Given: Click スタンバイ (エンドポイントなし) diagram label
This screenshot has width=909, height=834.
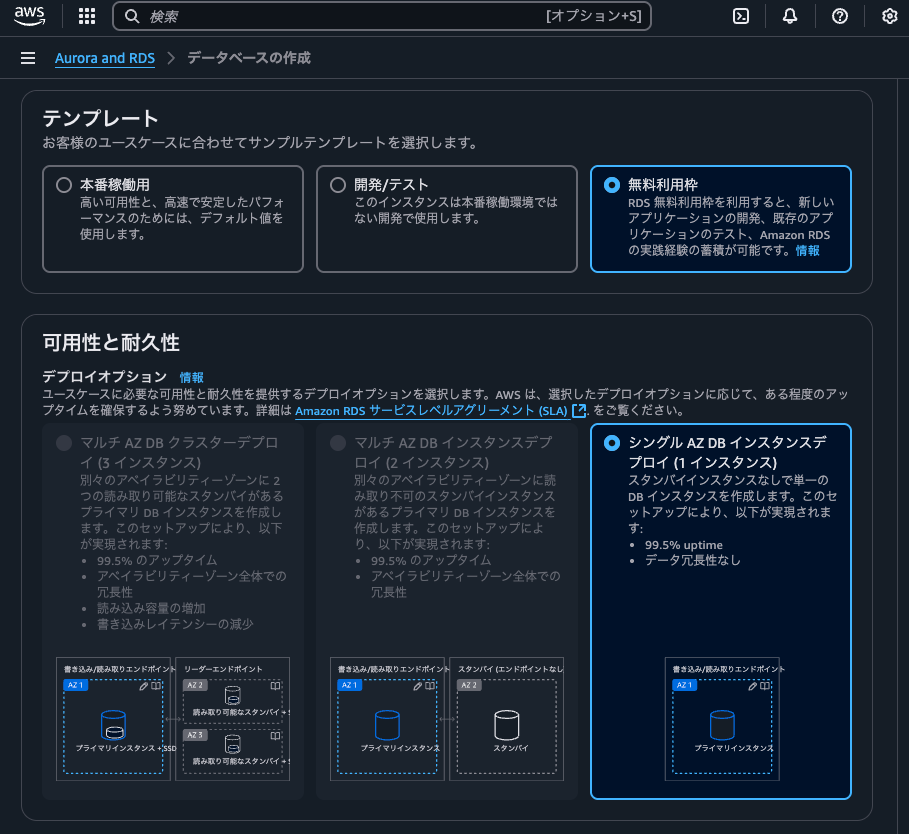Looking at the screenshot, I should (x=511, y=669).
